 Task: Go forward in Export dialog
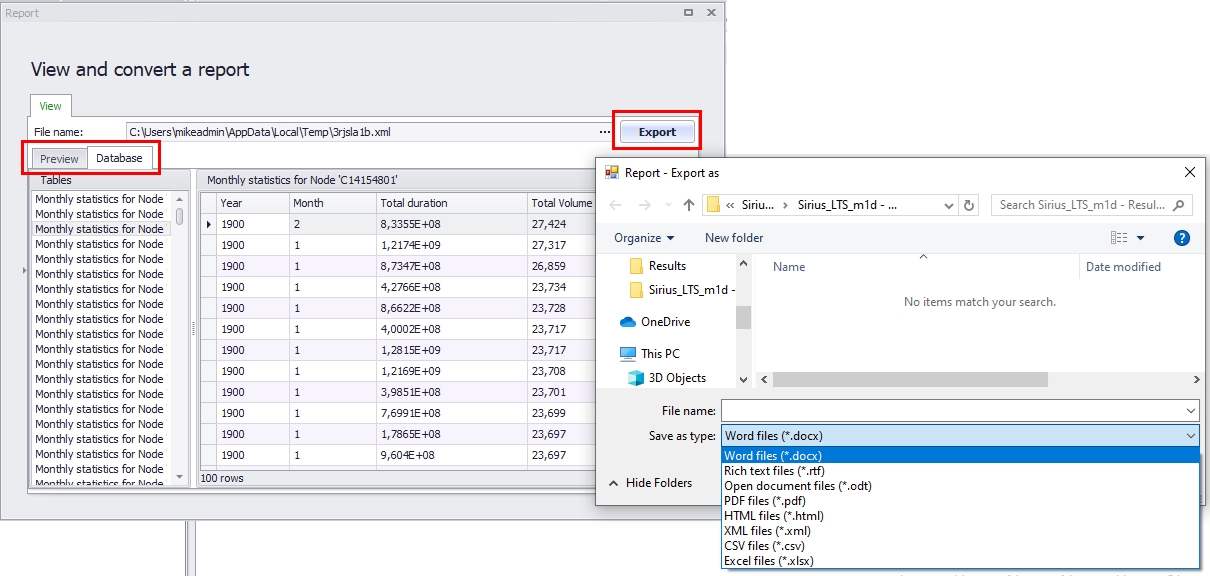(x=645, y=205)
